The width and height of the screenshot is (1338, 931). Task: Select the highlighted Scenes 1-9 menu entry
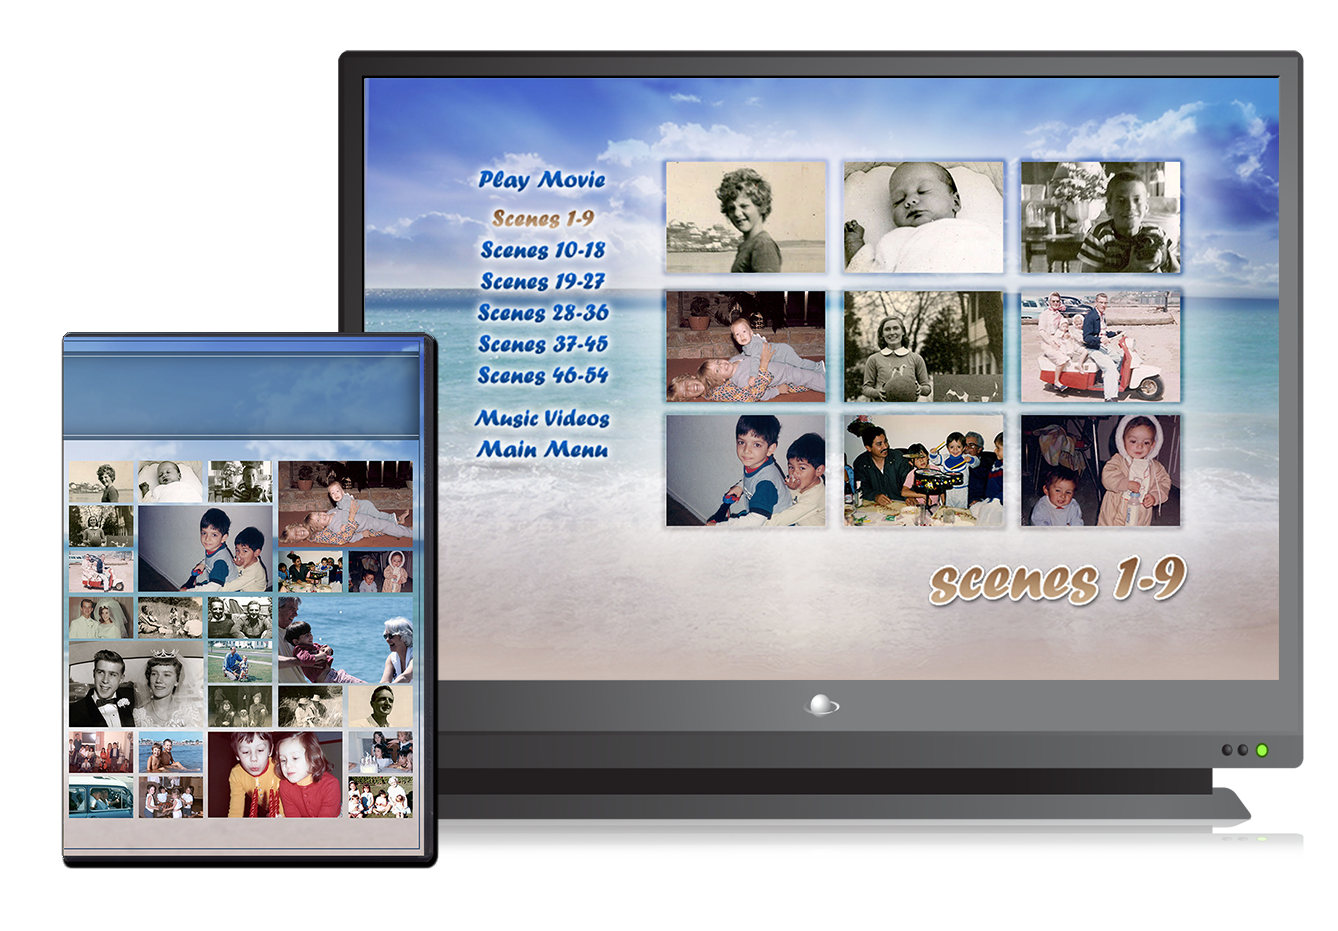click(542, 218)
